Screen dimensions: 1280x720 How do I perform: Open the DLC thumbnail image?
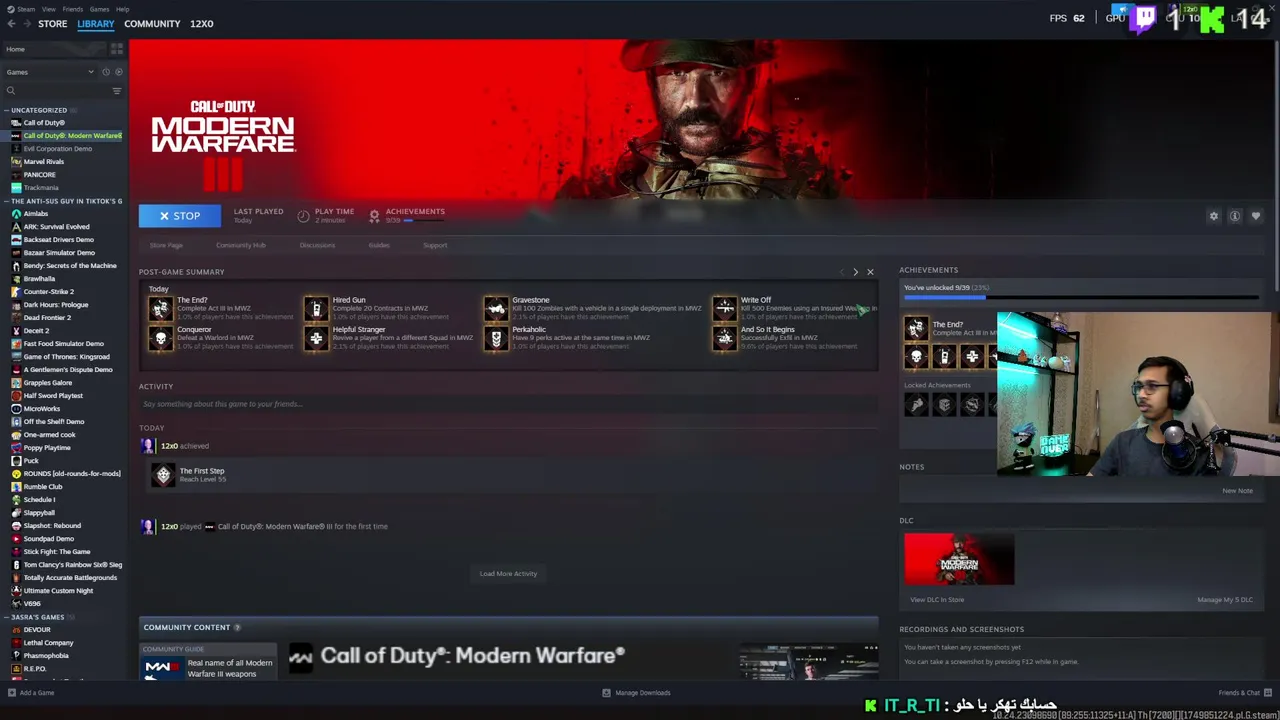[x=959, y=559]
